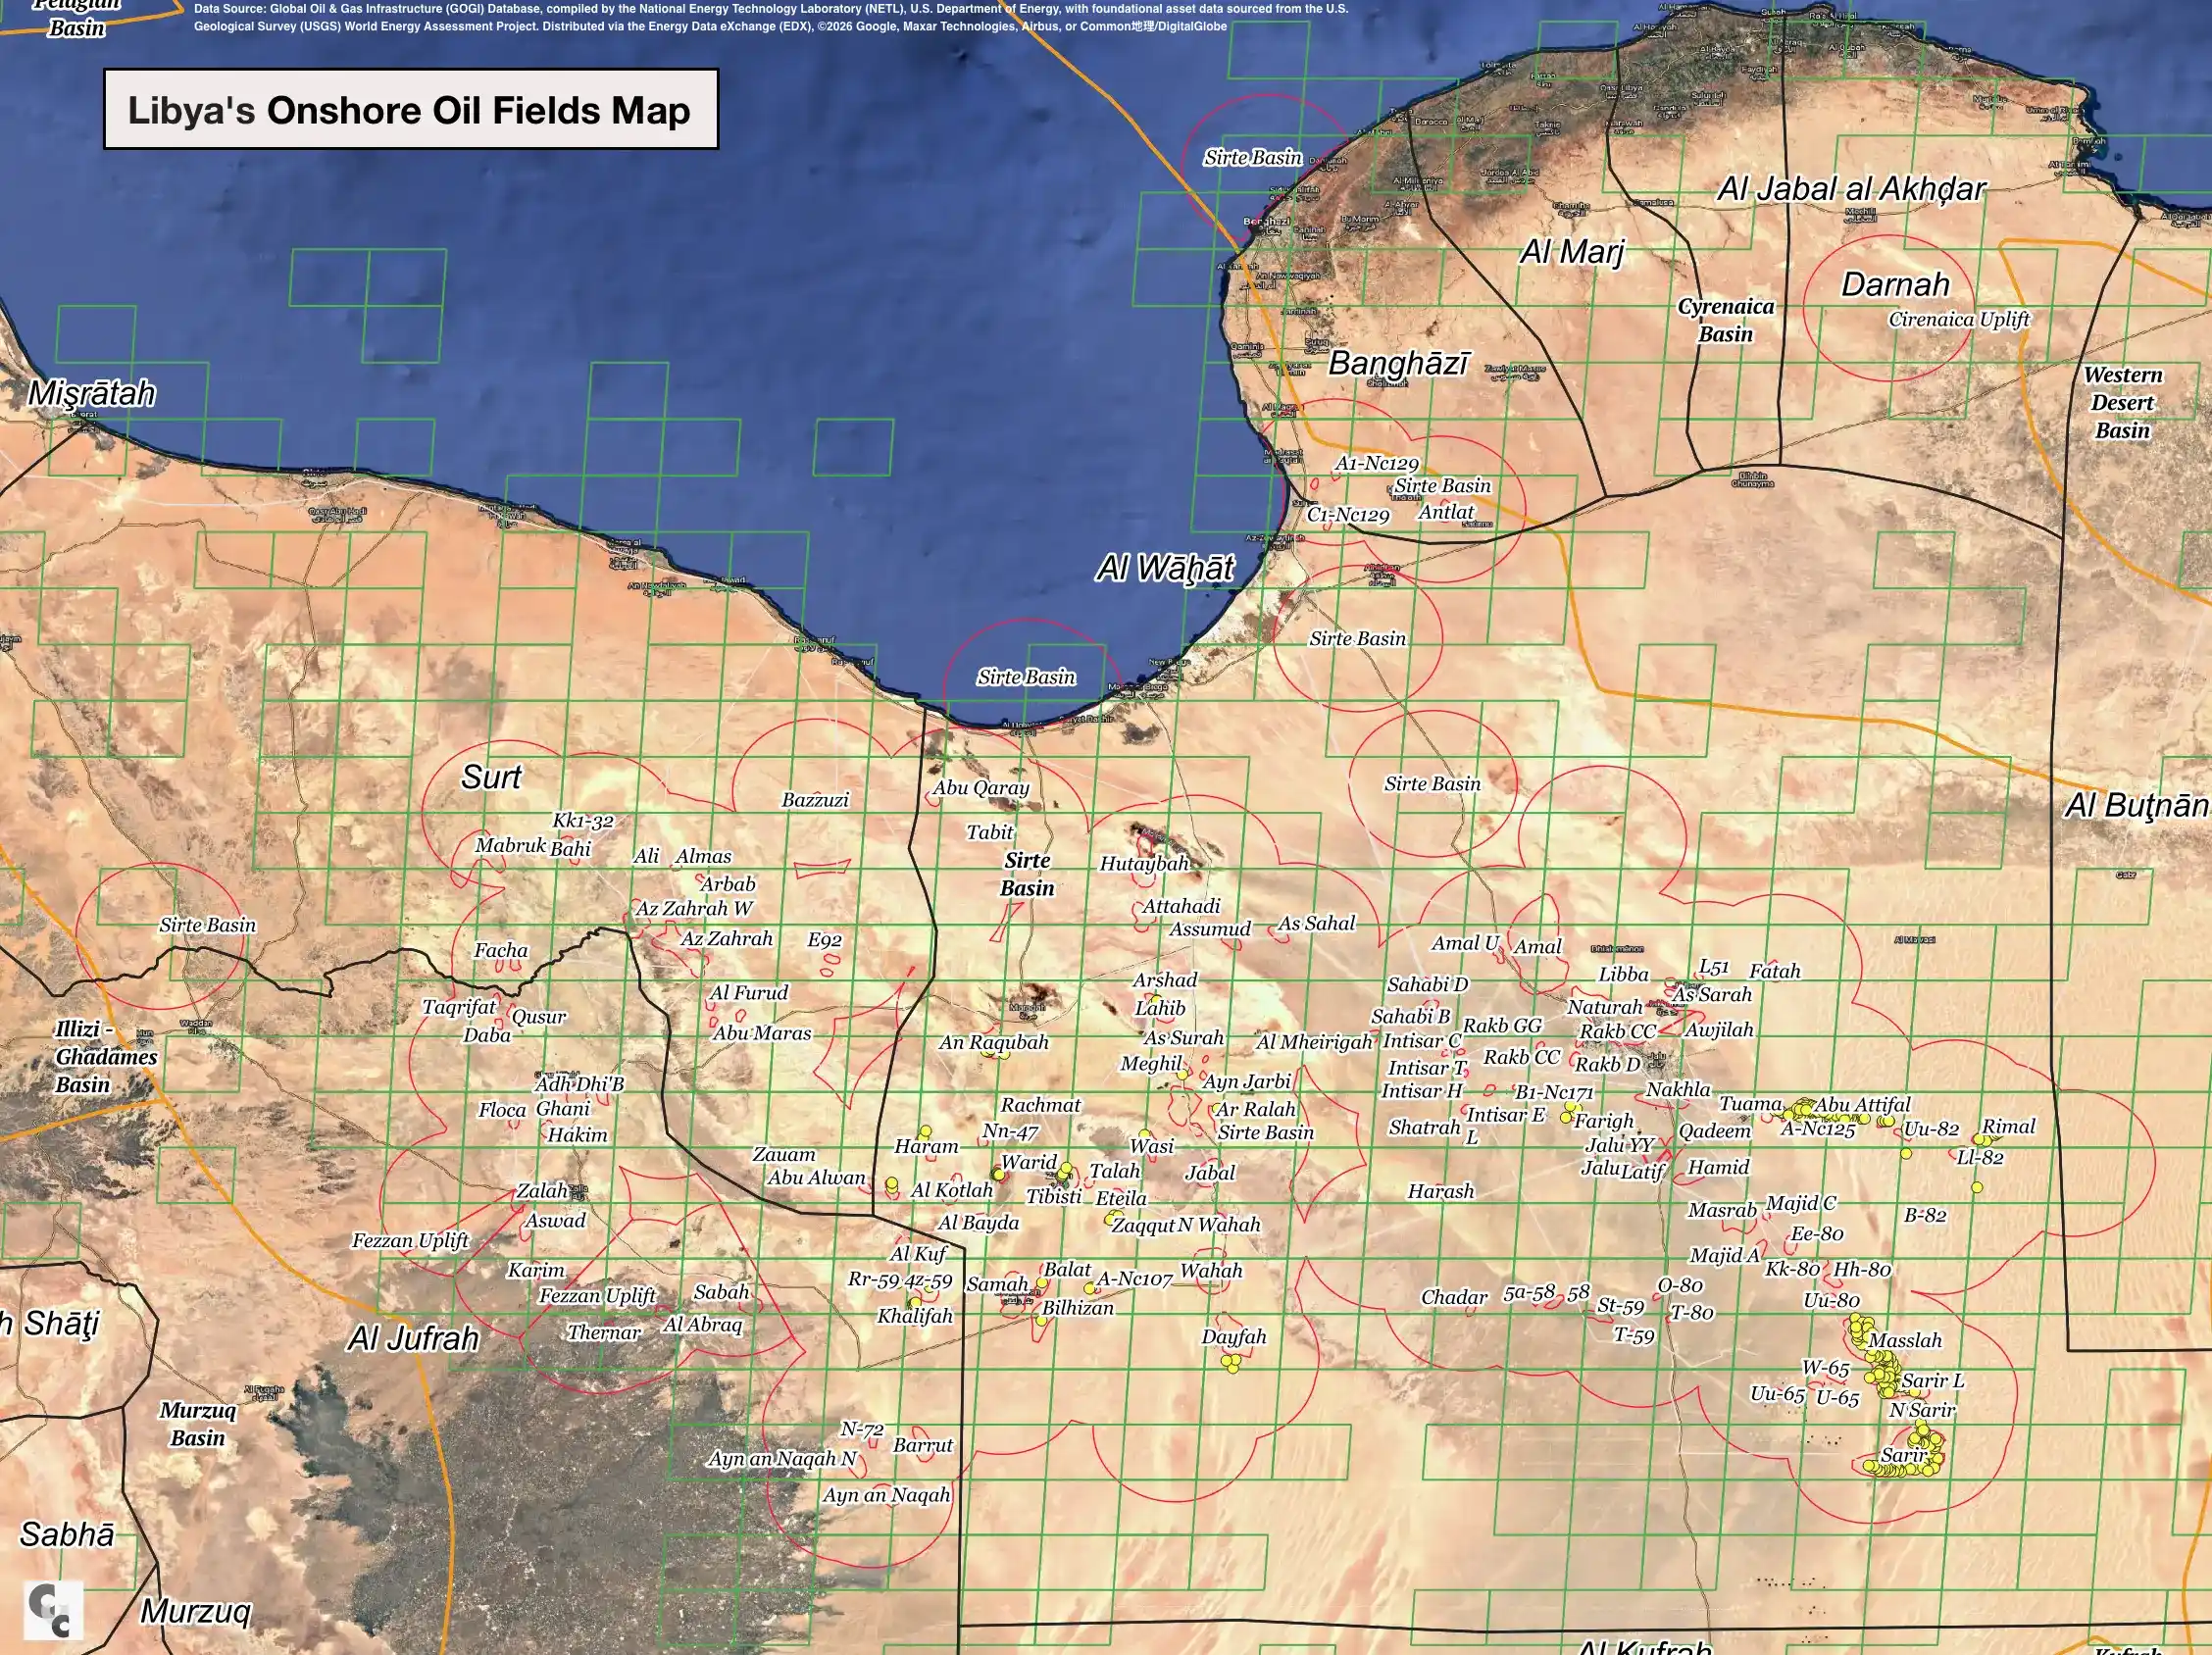This screenshot has width=2212, height=1655.
Task: Click the Mabruk field label
Action: [510, 845]
